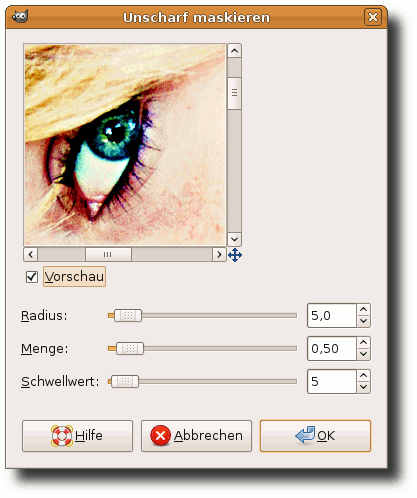Click the up arrow of preview vertical scrollbar
417x498 pixels.
[x=234, y=51]
